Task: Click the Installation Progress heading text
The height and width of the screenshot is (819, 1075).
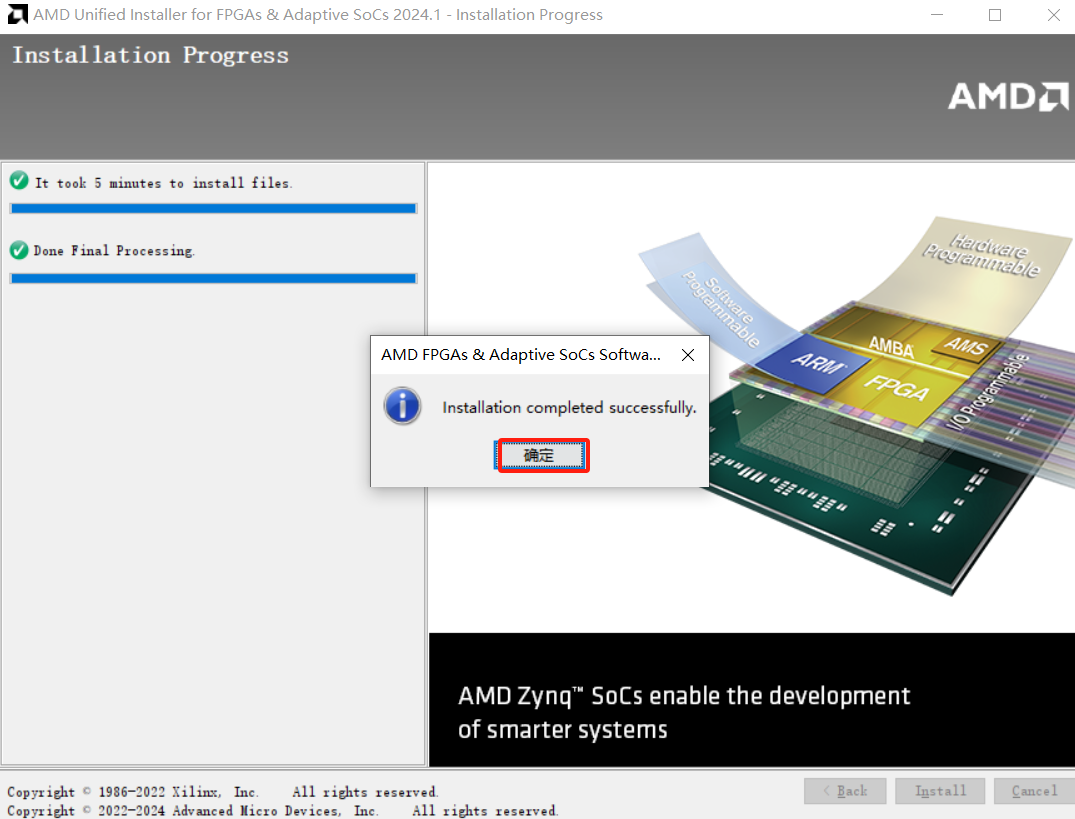Action: coord(150,55)
